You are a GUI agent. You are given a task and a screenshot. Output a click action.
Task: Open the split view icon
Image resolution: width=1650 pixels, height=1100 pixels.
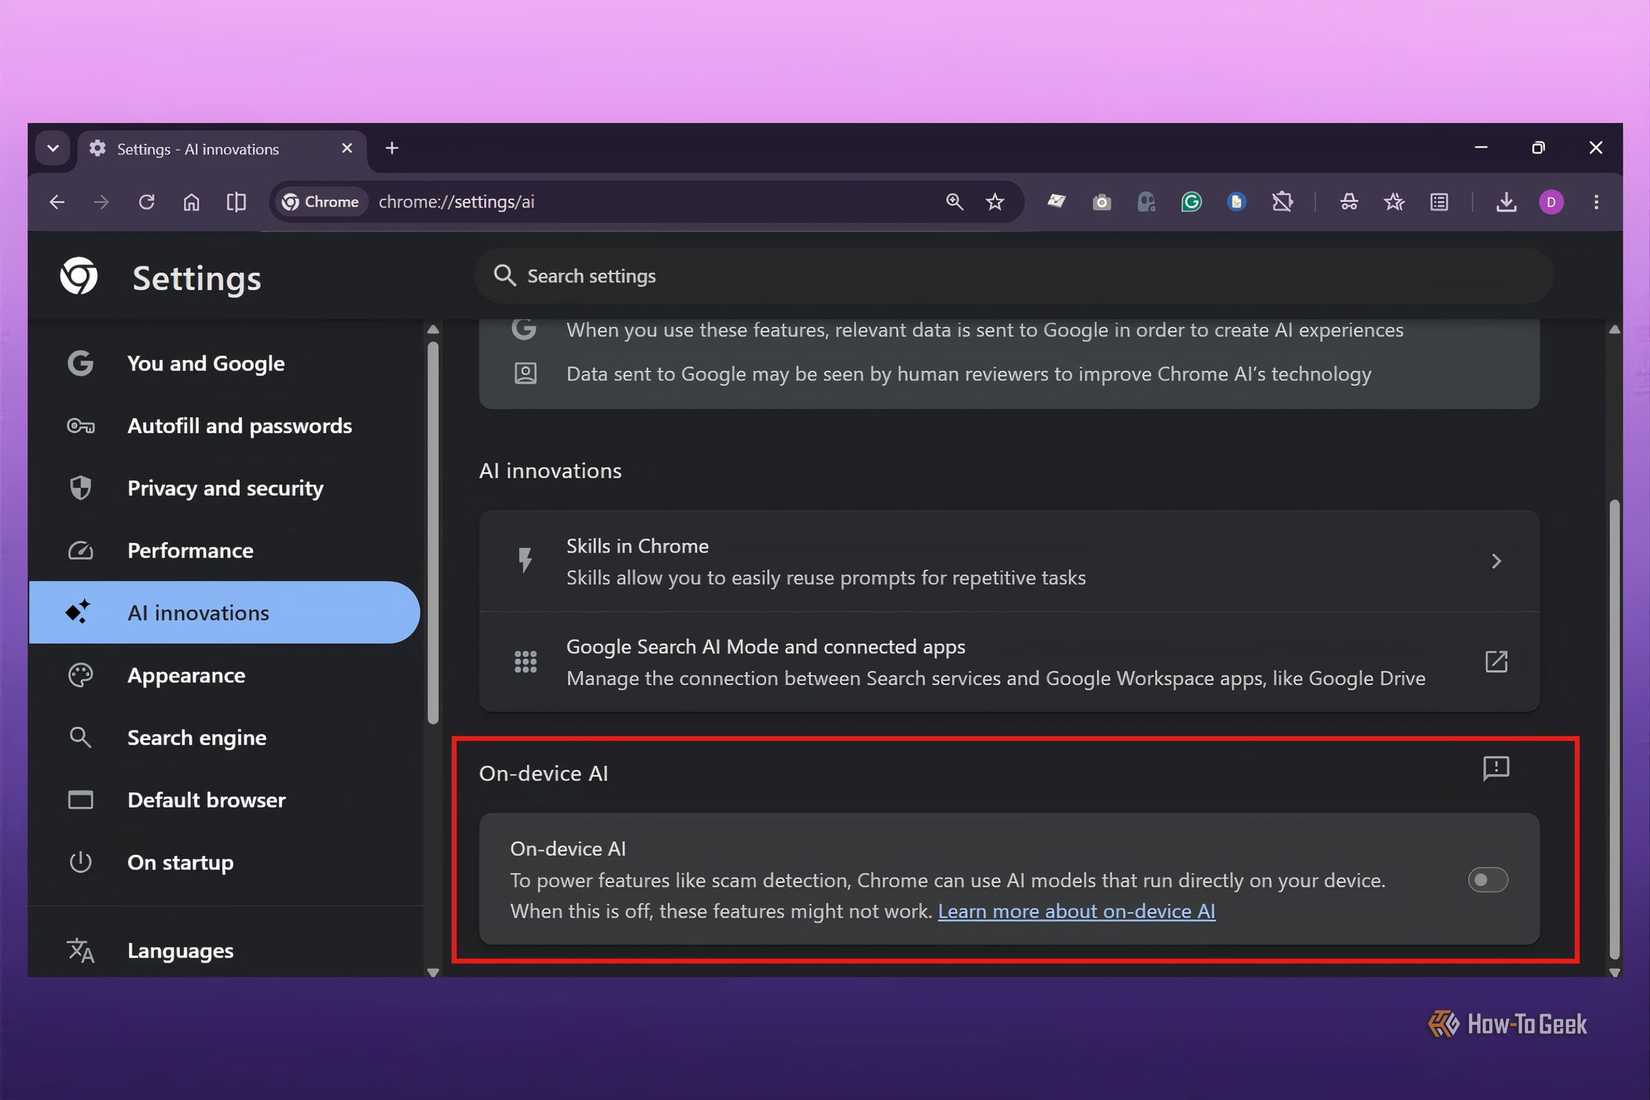[x=236, y=202]
